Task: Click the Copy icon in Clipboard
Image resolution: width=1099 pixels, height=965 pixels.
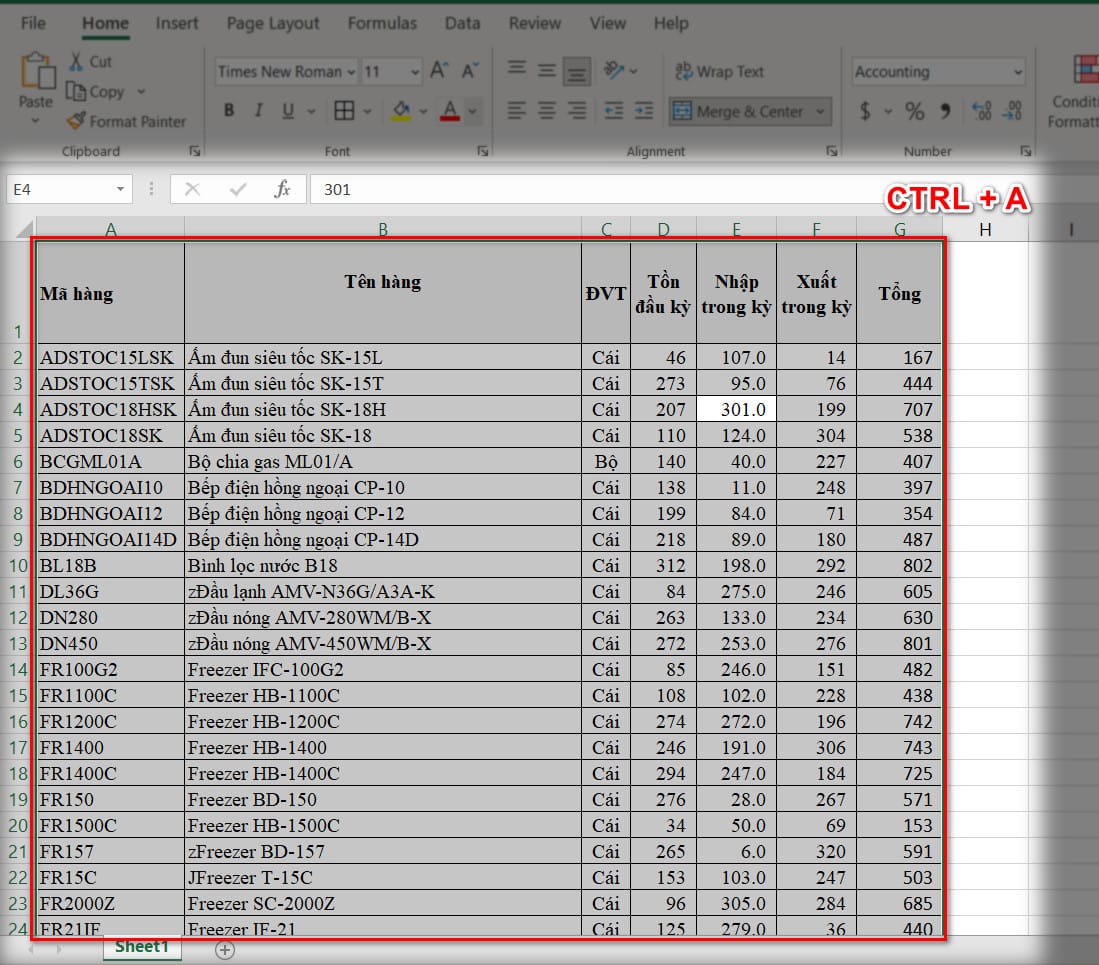Action: pyautogui.click(x=75, y=91)
